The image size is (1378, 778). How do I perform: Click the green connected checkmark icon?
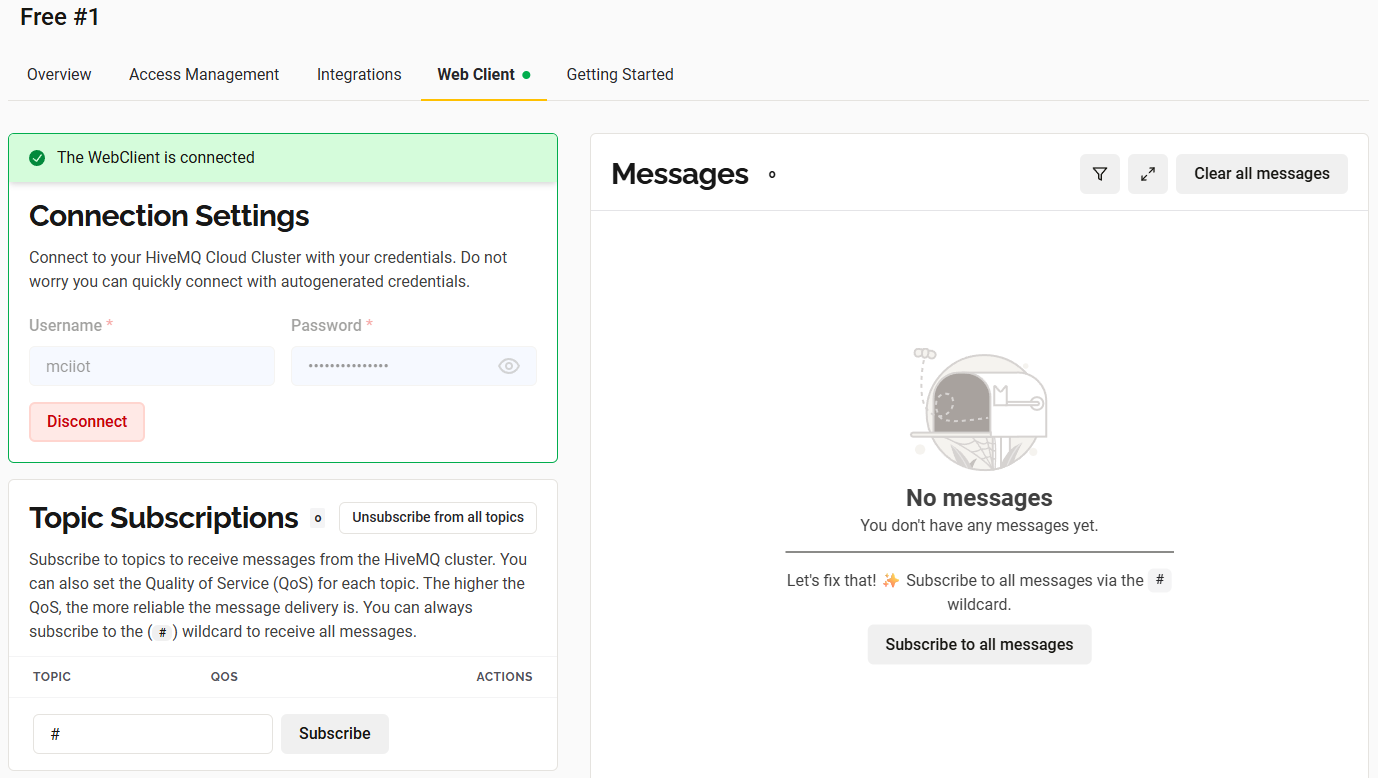pos(37,158)
